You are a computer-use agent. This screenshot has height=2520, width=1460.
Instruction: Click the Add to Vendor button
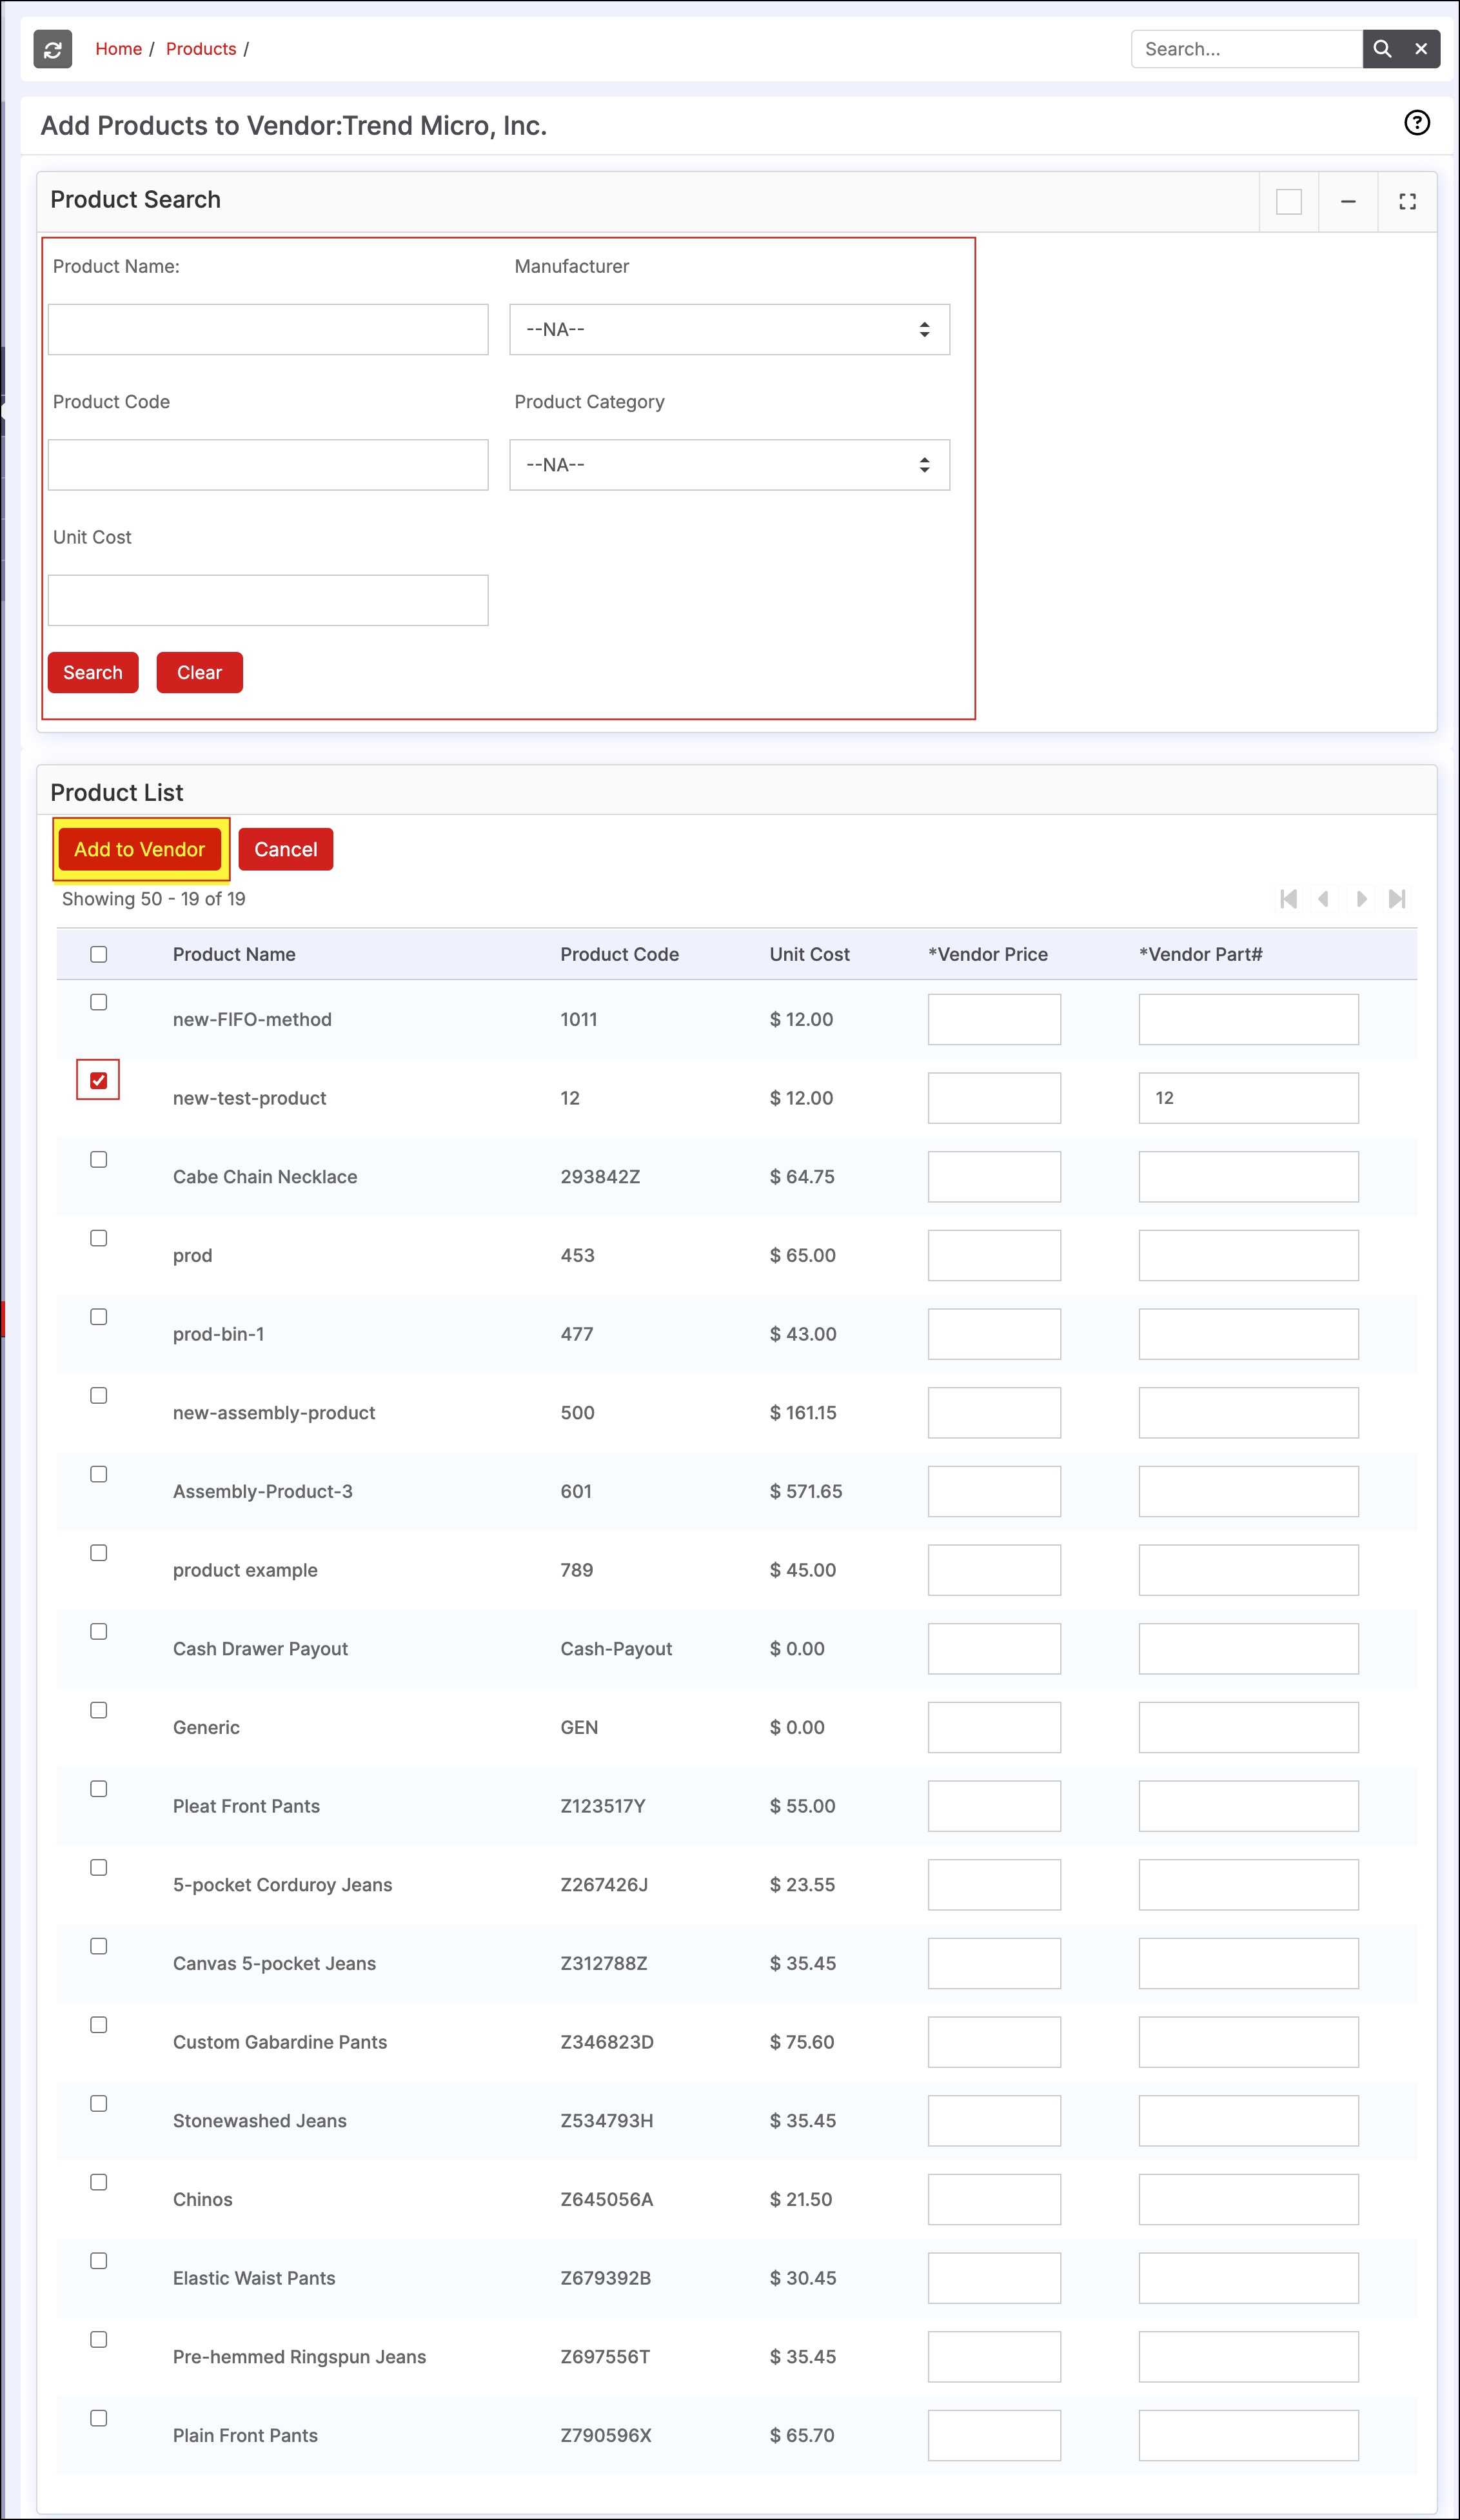140,849
